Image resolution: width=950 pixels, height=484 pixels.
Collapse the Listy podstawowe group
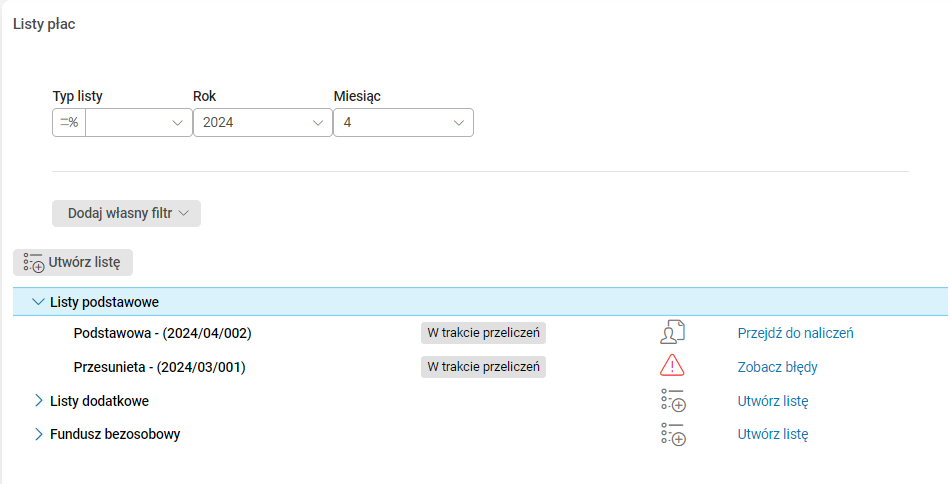(x=38, y=301)
